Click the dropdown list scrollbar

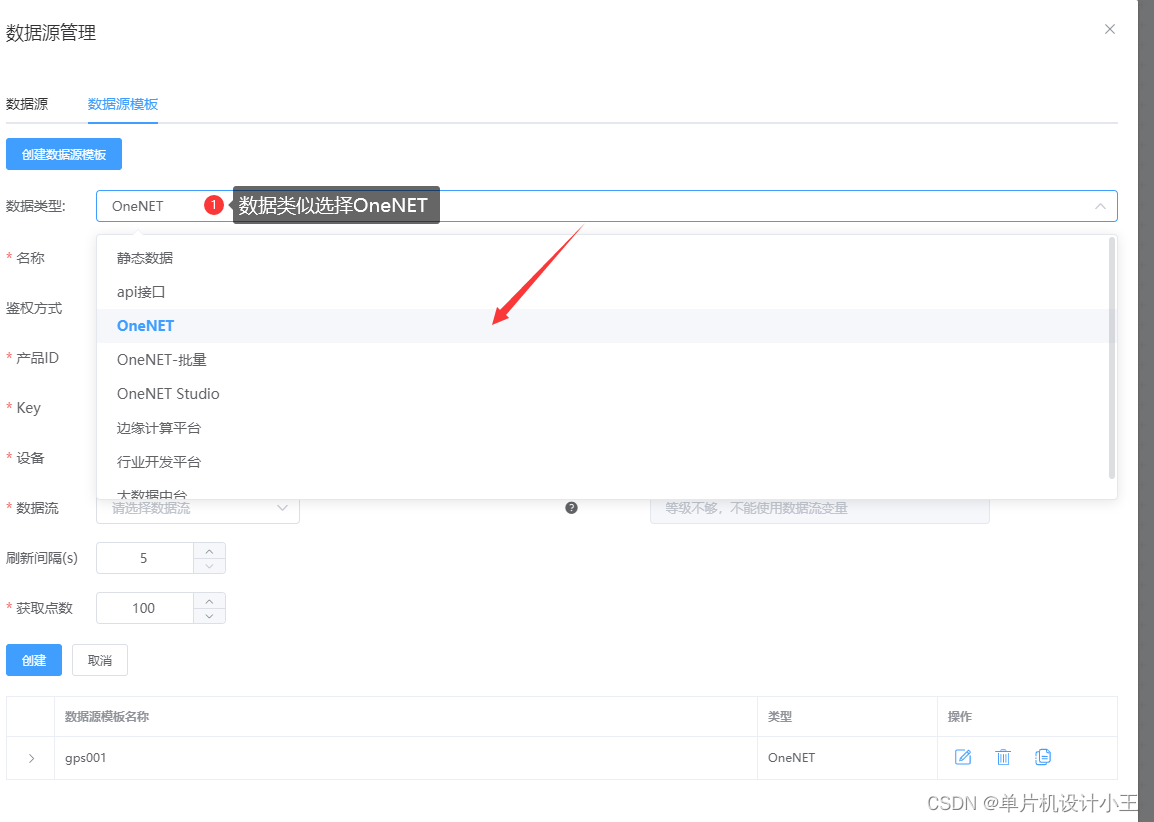[x=1112, y=358]
